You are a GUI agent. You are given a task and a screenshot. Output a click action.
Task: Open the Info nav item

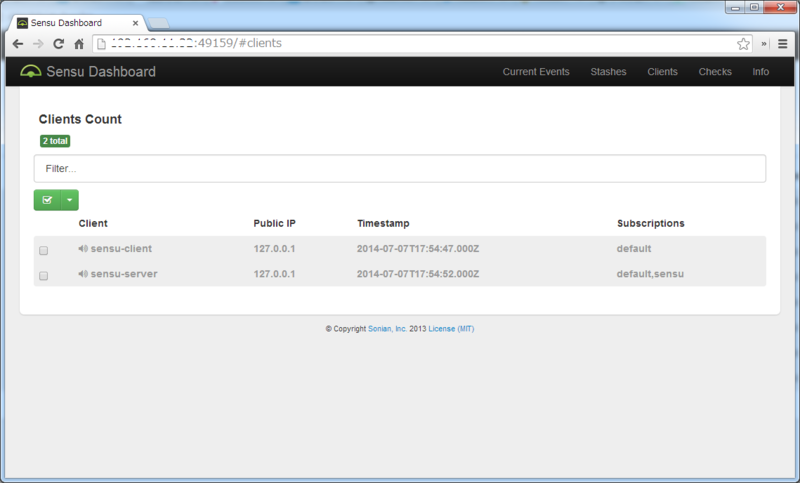760,72
